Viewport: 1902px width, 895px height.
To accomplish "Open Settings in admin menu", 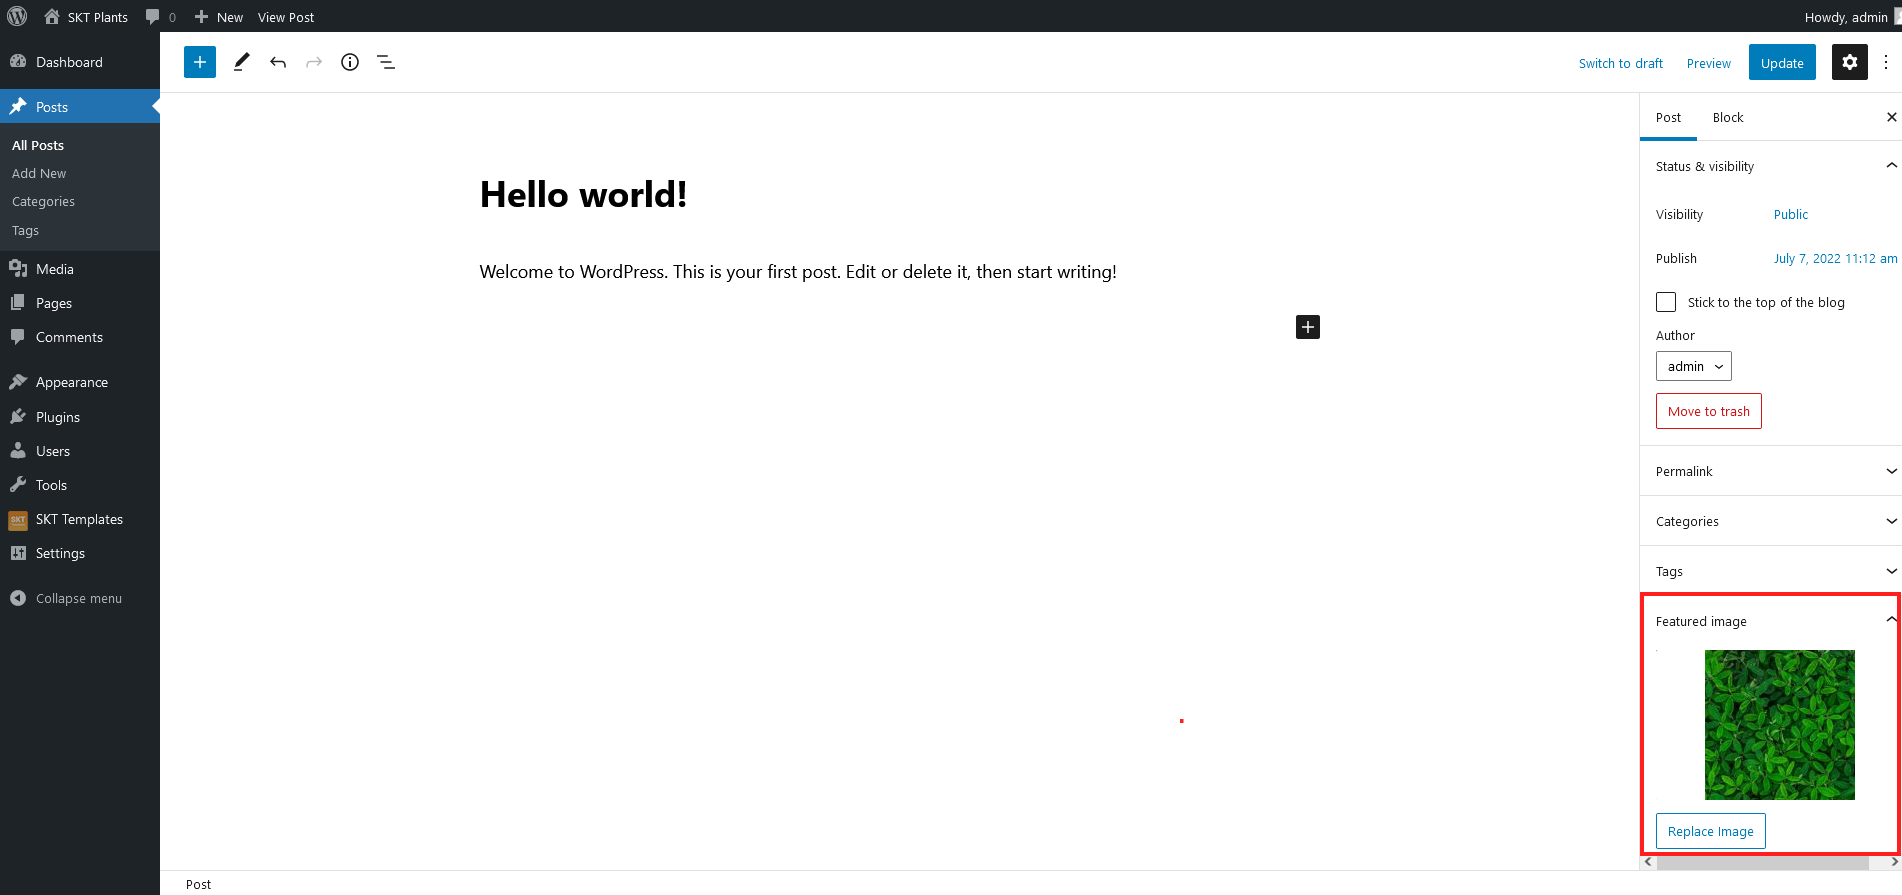I will [80, 553].
